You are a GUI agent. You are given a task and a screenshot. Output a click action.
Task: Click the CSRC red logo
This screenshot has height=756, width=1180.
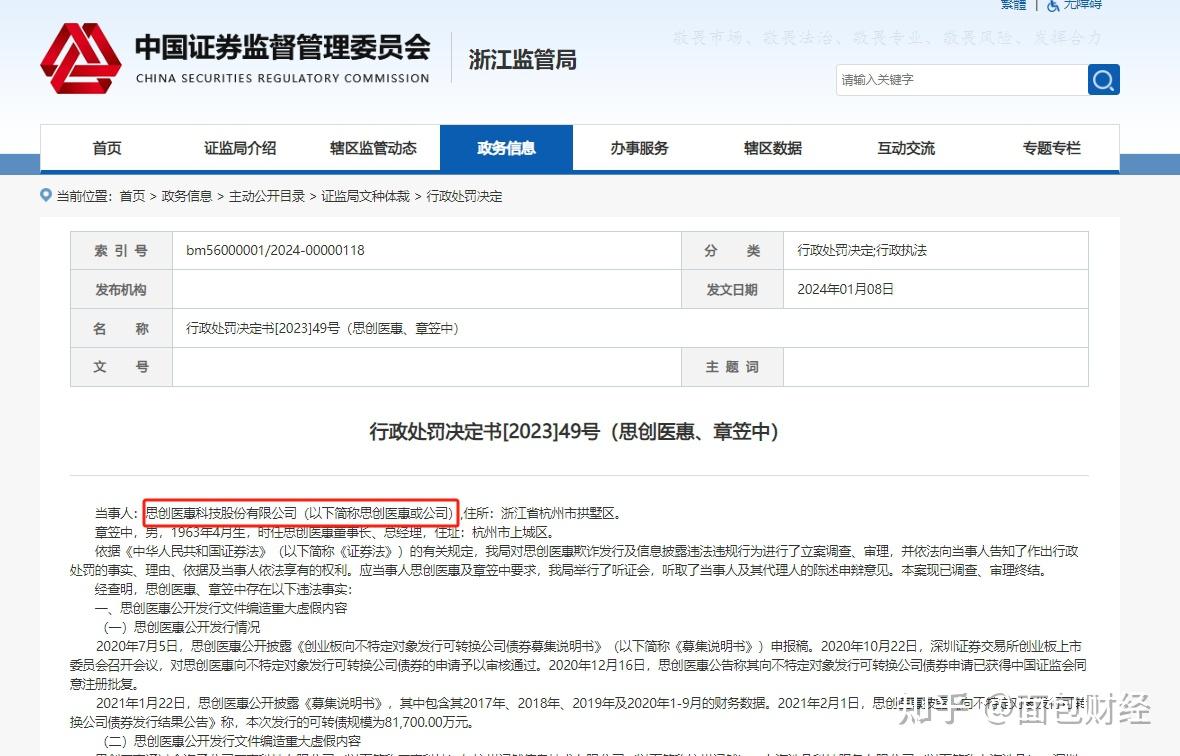(81, 59)
